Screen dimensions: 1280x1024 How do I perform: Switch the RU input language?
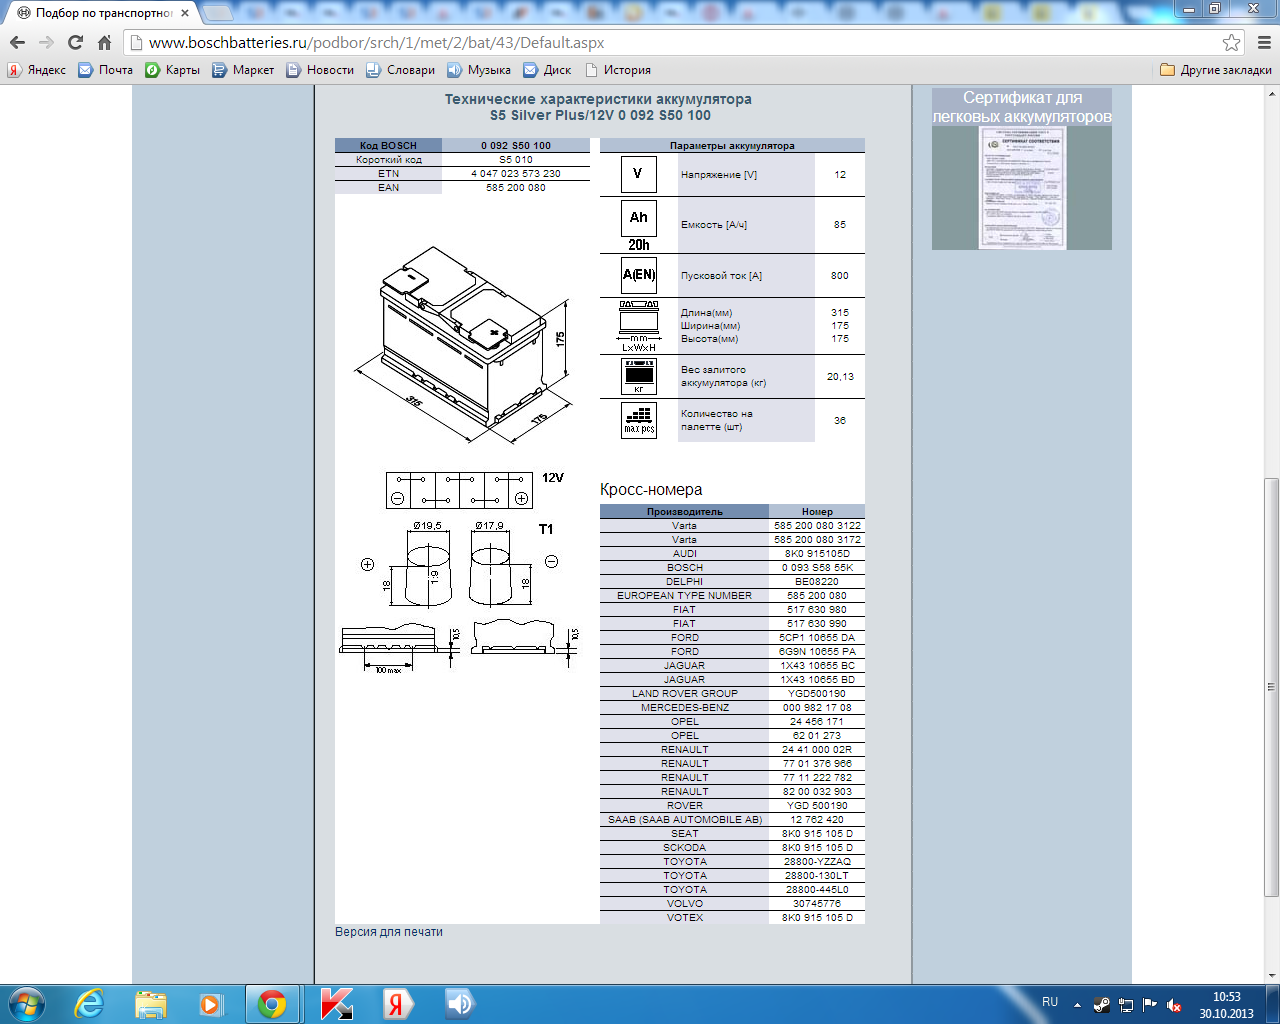click(1050, 1002)
